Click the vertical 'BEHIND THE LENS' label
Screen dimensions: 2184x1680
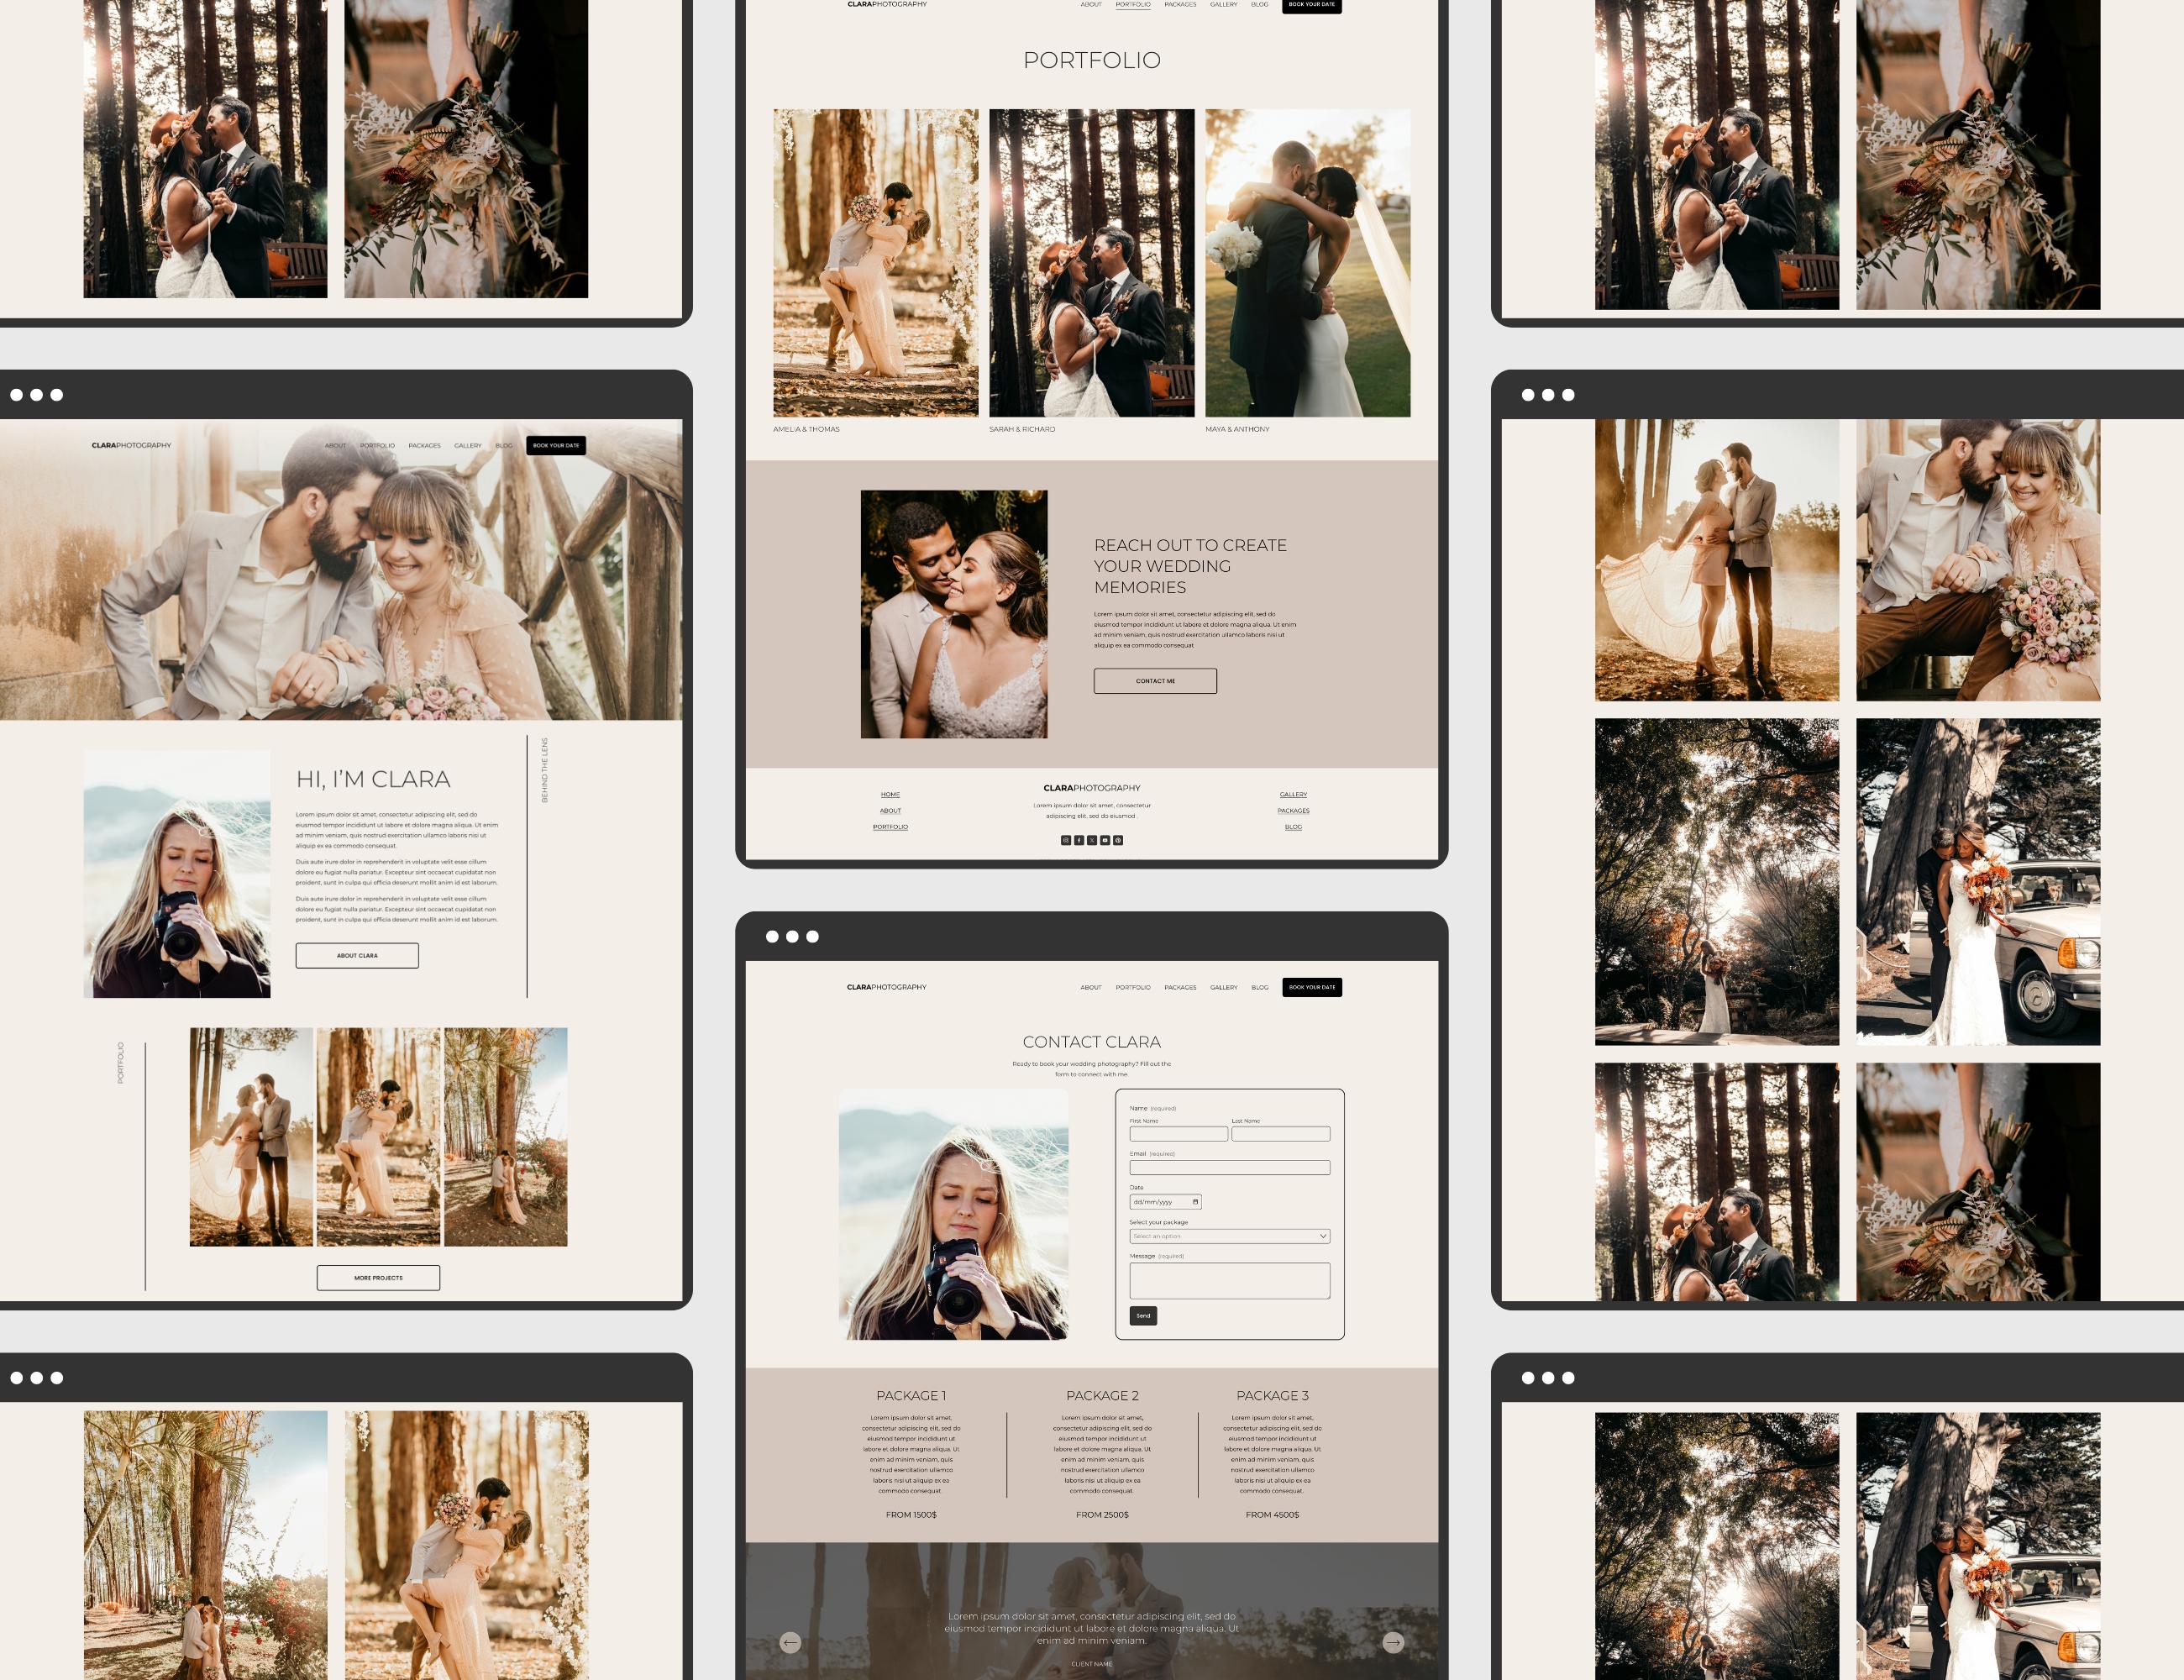coord(545,770)
